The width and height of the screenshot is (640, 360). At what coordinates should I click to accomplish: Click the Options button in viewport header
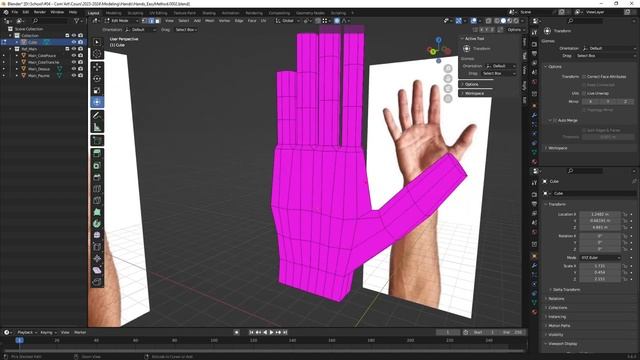click(x=516, y=30)
